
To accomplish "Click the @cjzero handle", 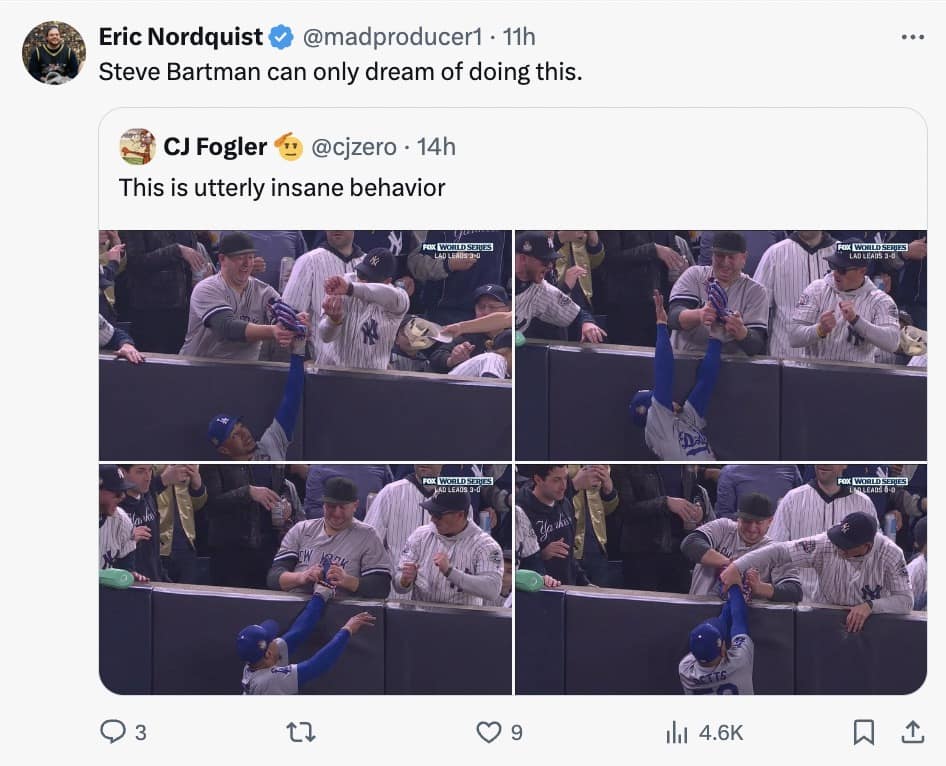I will 354,147.
